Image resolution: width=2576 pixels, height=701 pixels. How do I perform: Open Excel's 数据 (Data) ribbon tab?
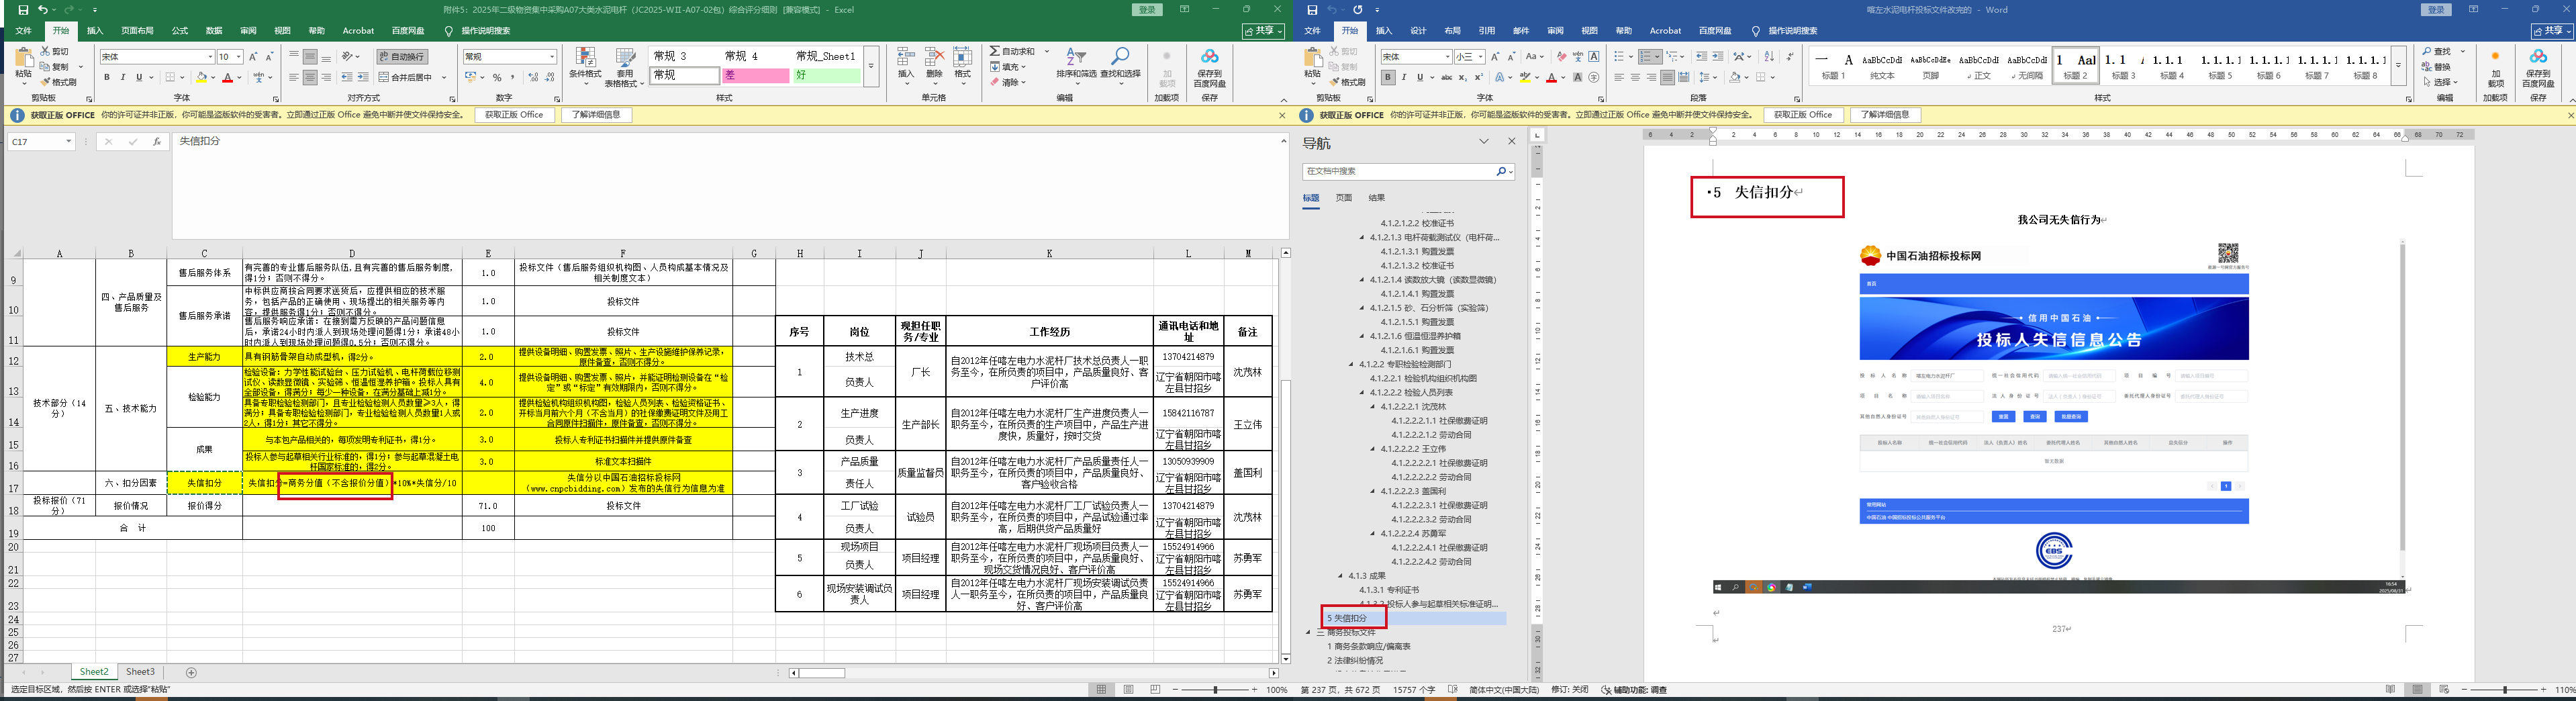pyautogui.click(x=214, y=31)
